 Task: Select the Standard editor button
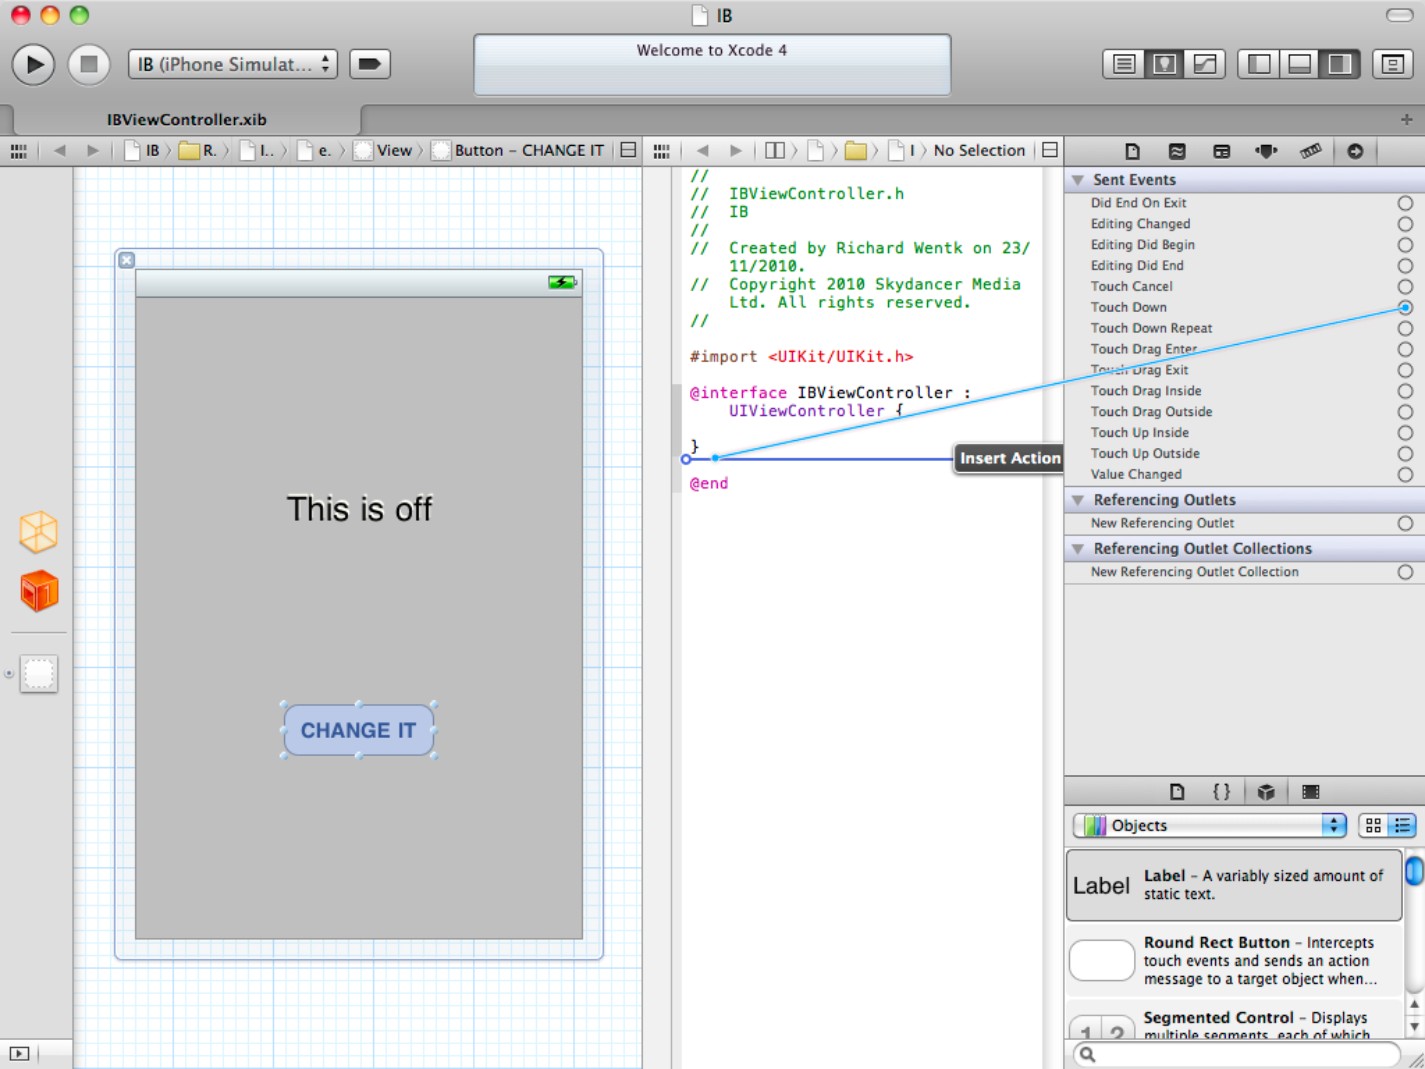pos(1124,64)
